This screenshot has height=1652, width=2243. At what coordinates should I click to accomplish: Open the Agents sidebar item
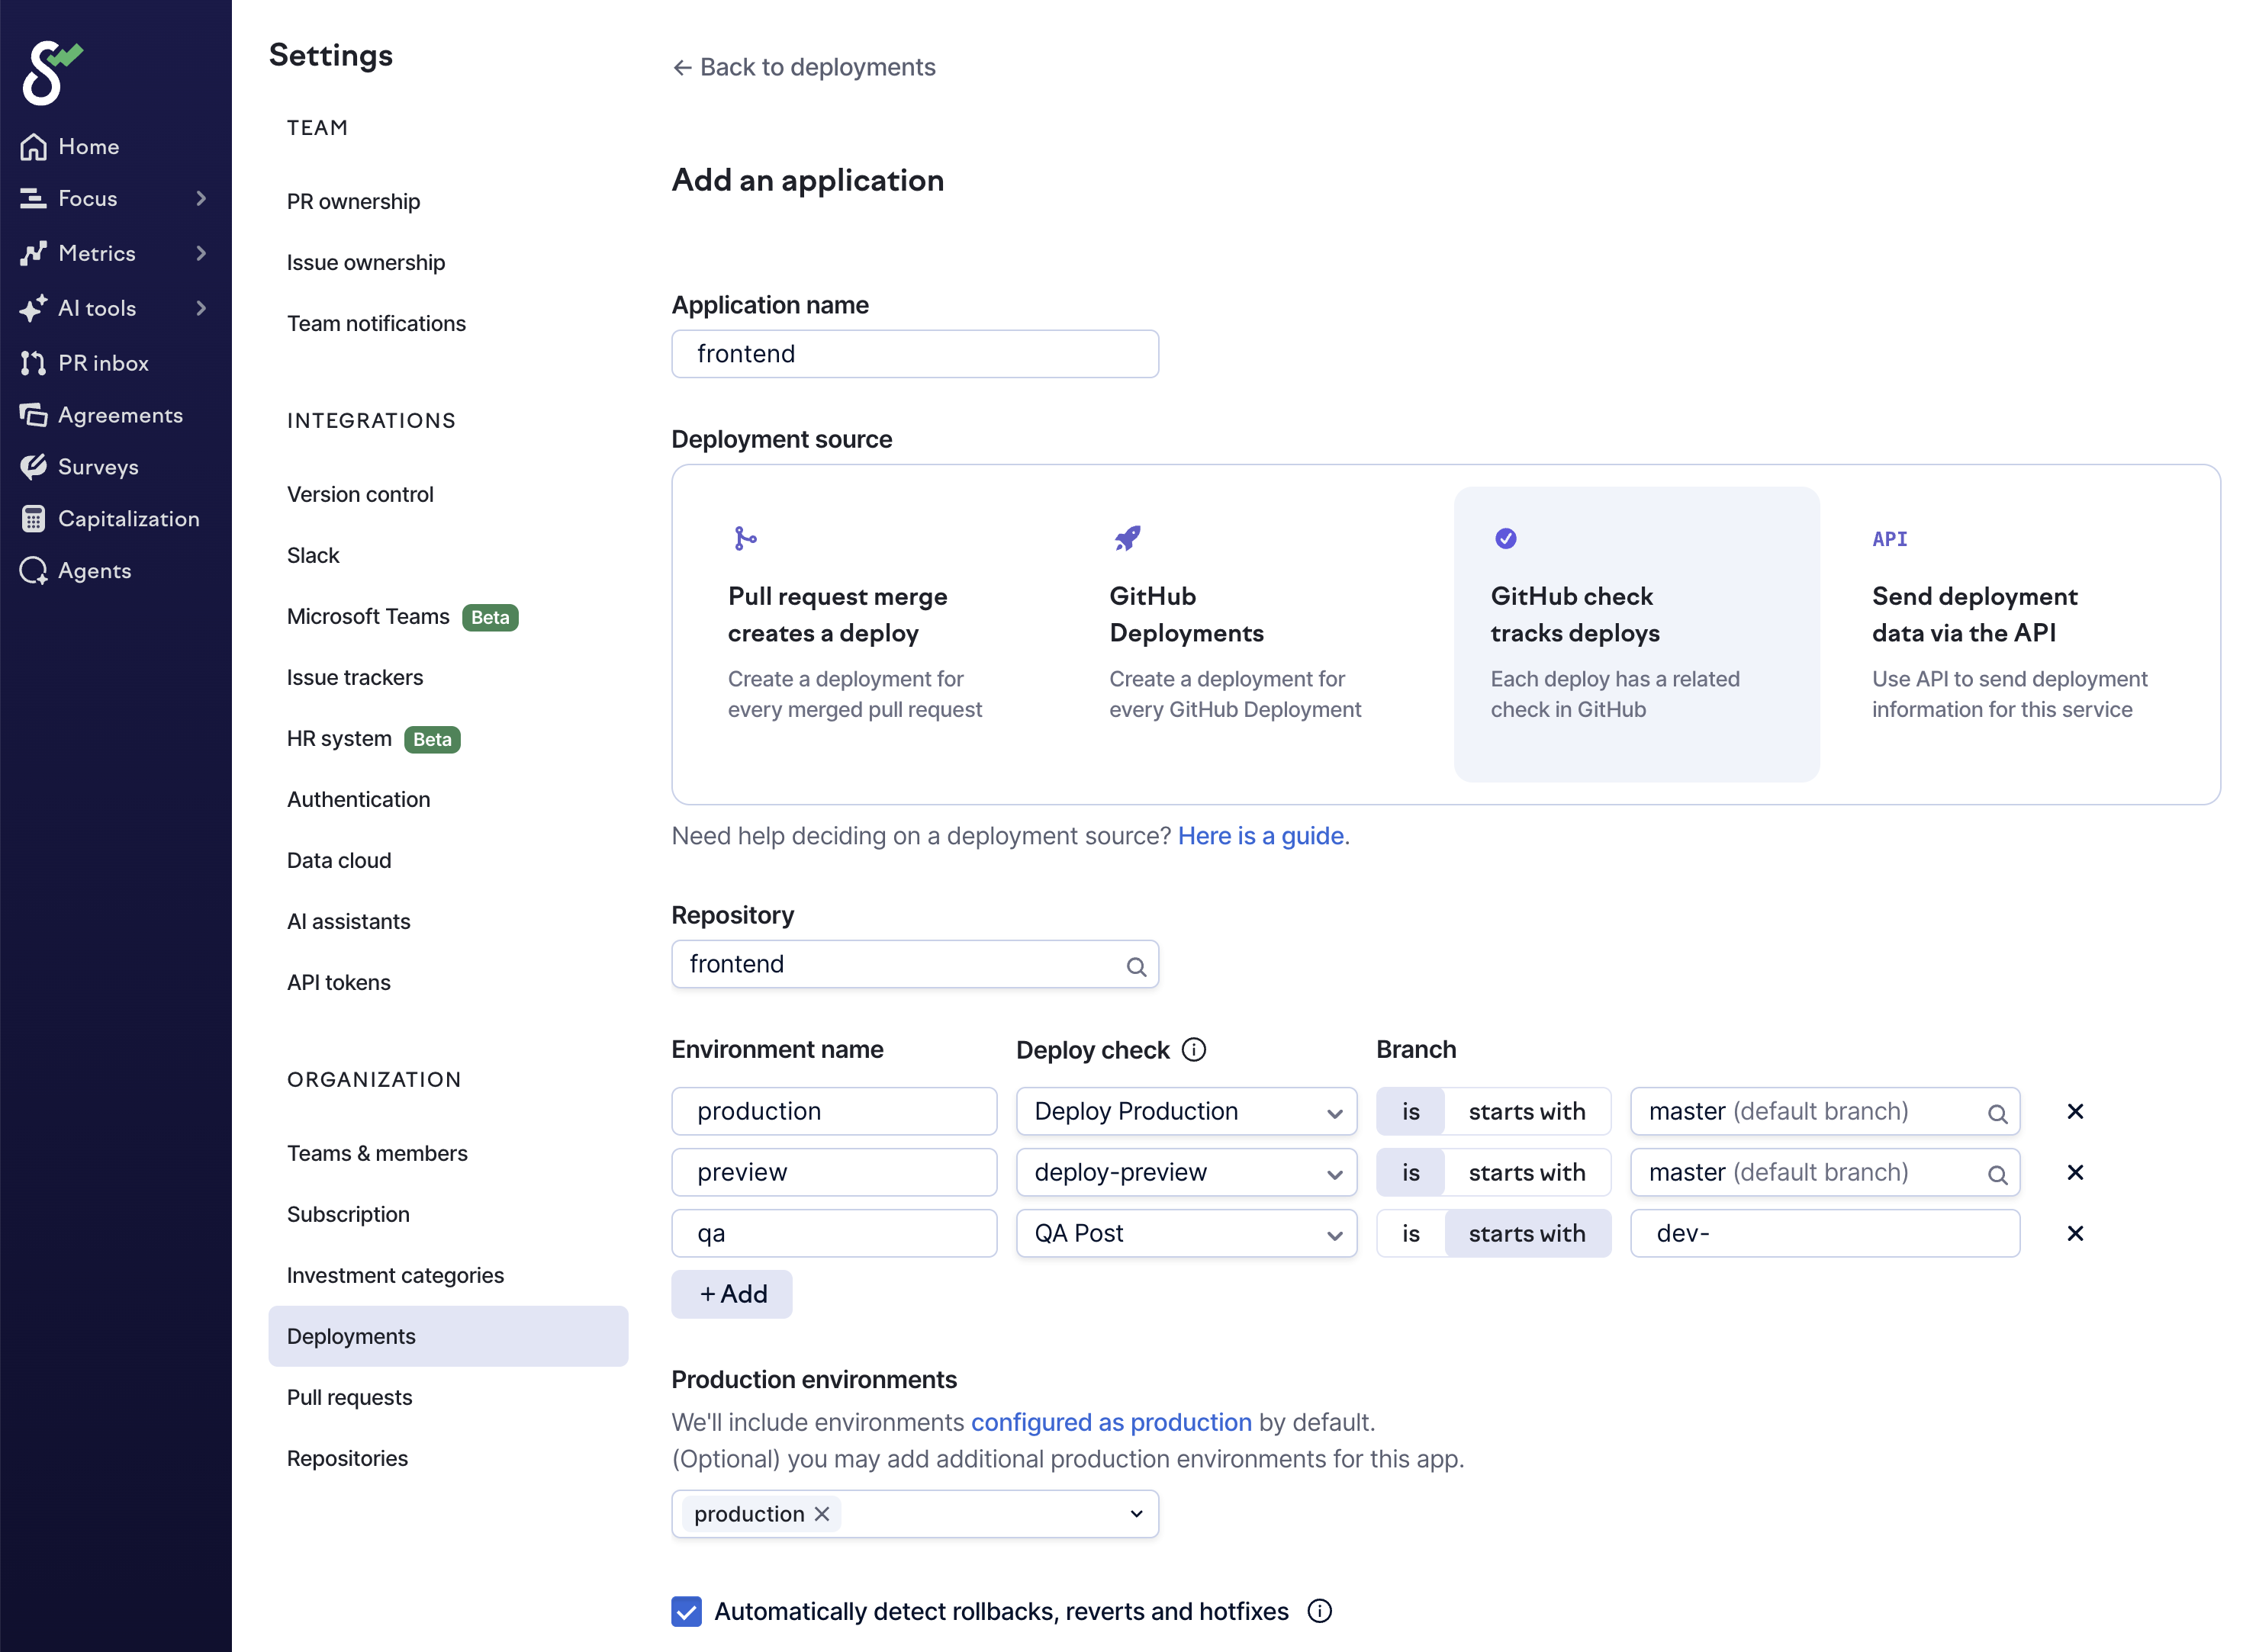pyautogui.click(x=94, y=570)
